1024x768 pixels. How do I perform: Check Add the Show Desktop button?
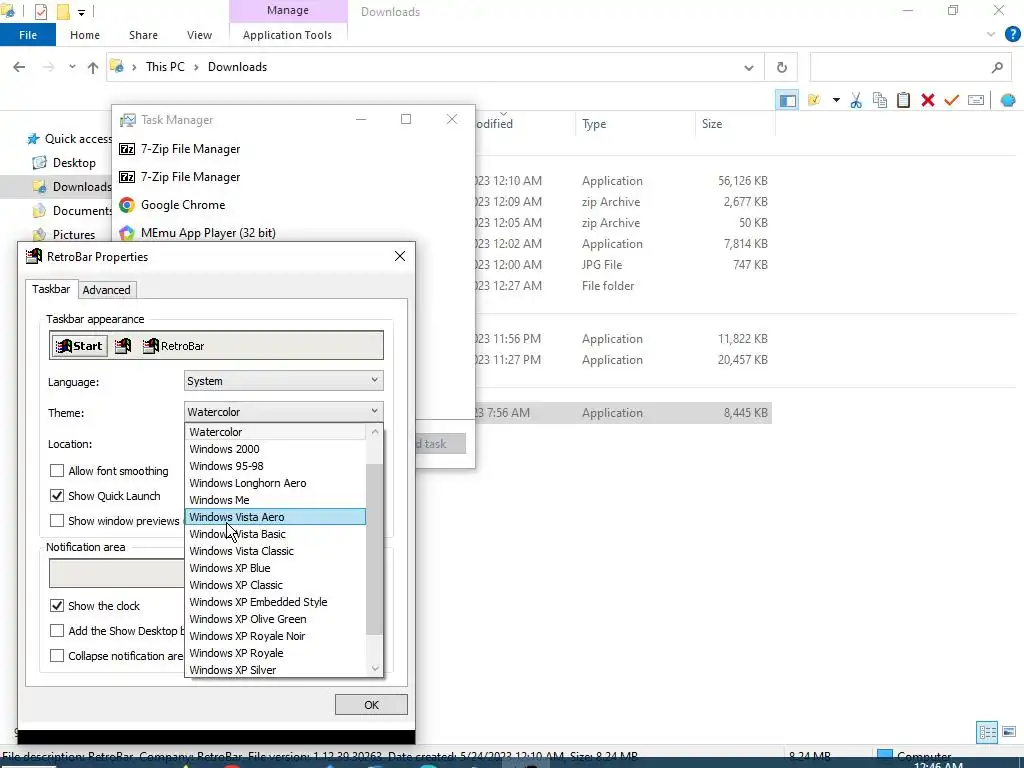[57, 630]
